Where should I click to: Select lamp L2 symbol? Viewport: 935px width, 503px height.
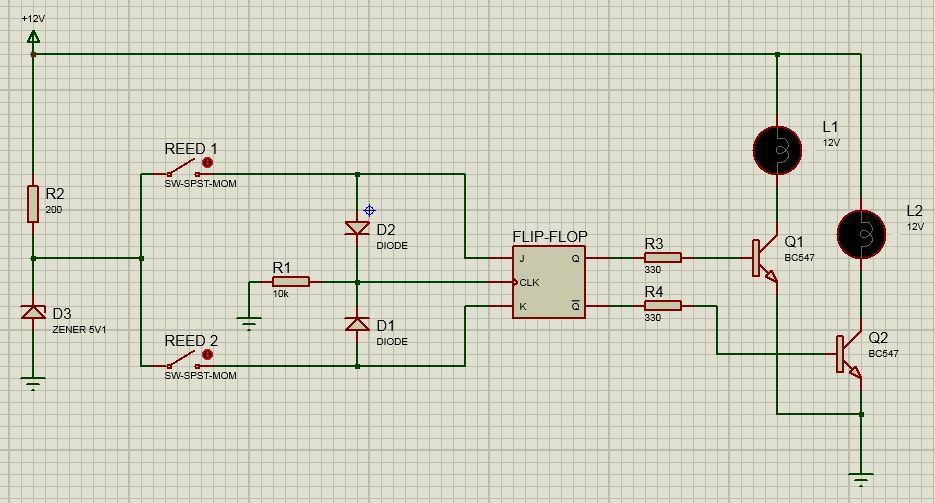(x=861, y=234)
